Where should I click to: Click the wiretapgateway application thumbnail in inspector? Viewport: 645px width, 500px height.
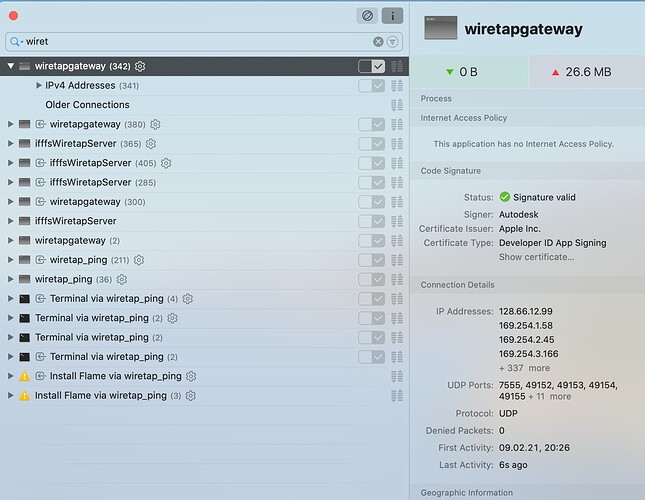point(441,28)
